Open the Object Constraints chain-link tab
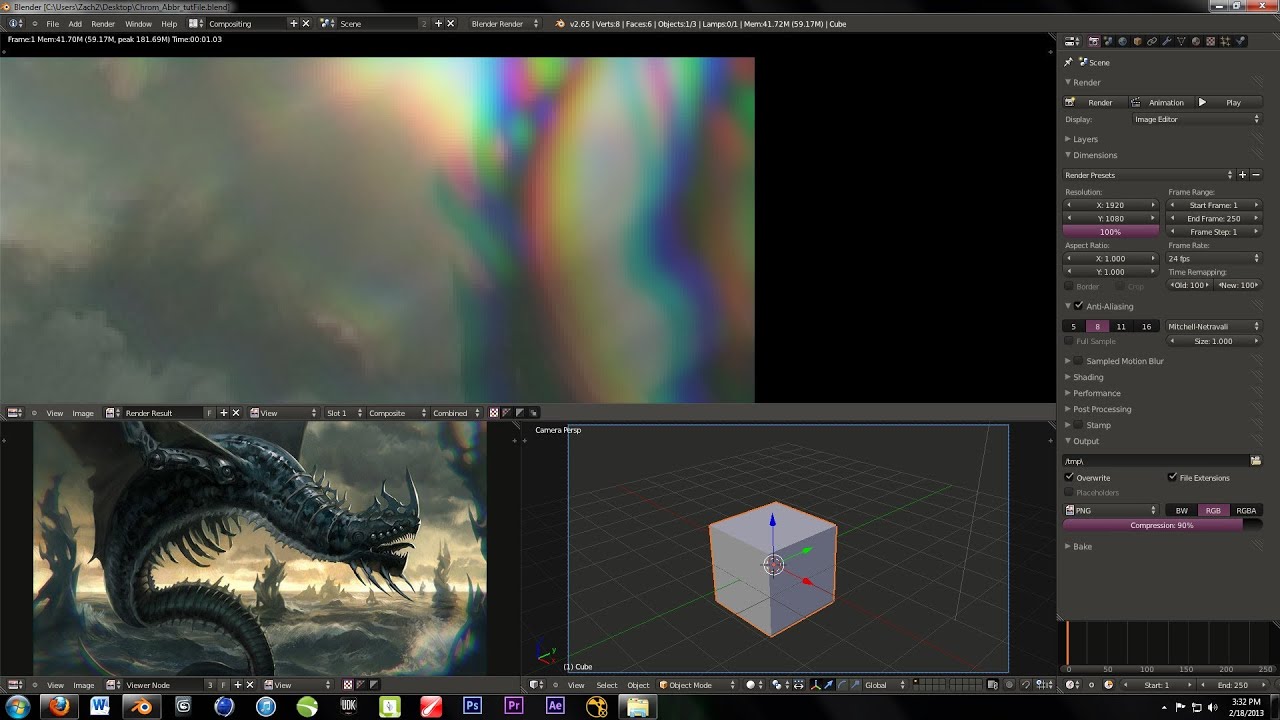This screenshot has height=720, width=1280. [1152, 42]
